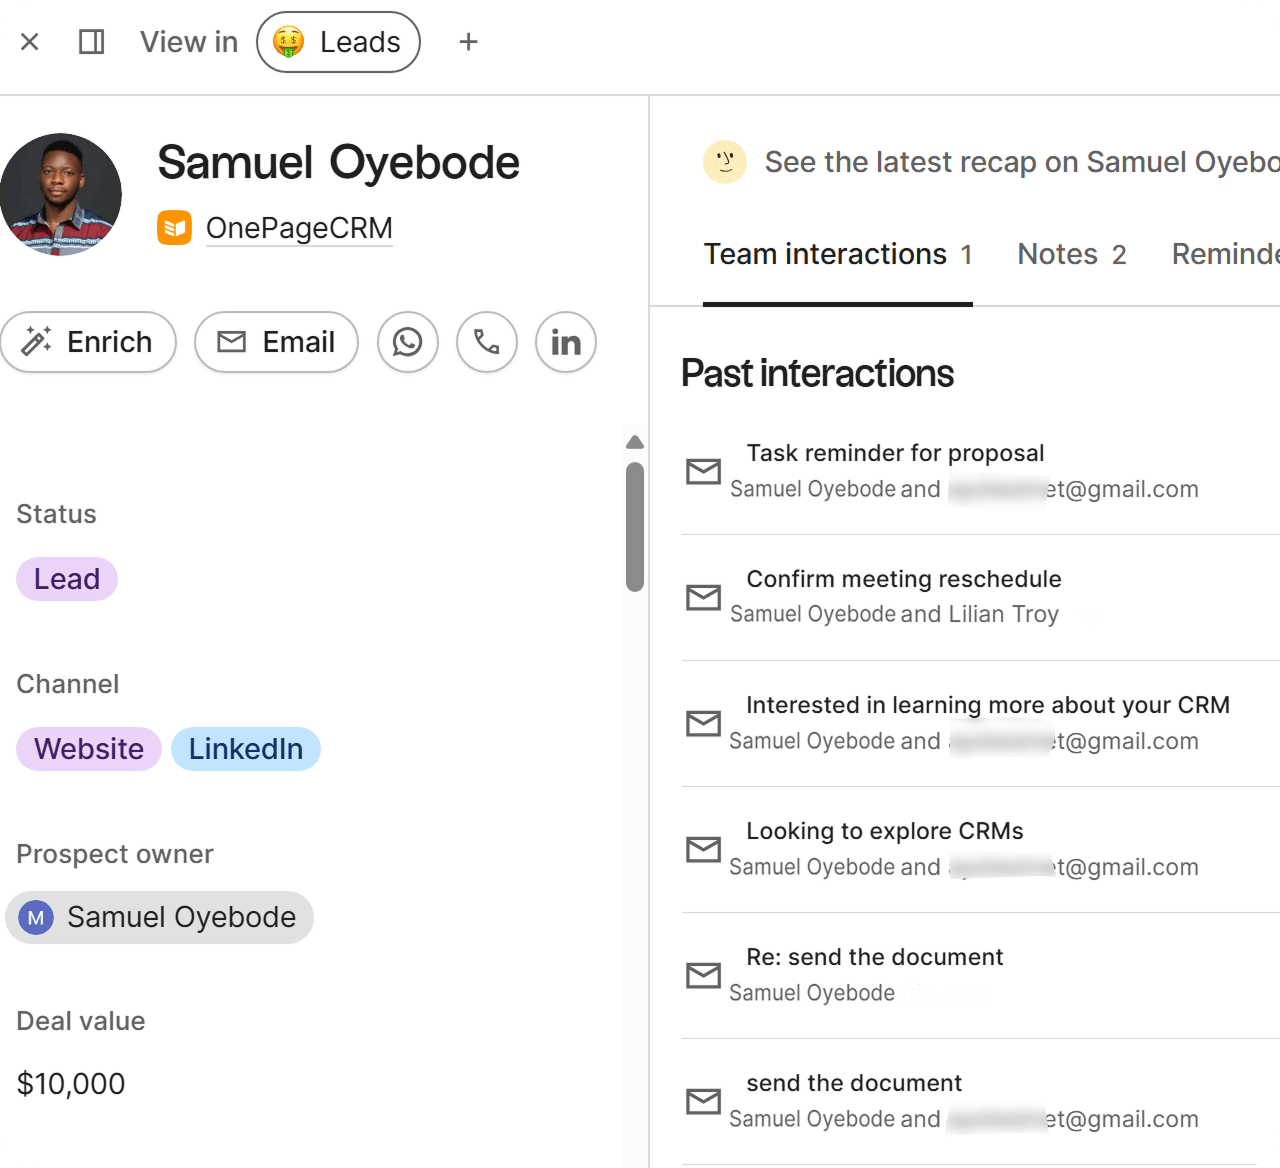This screenshot has height=1168, width=1280.
Task: Click envelope icon beside Task reminder for proposal
Action: 704,471
